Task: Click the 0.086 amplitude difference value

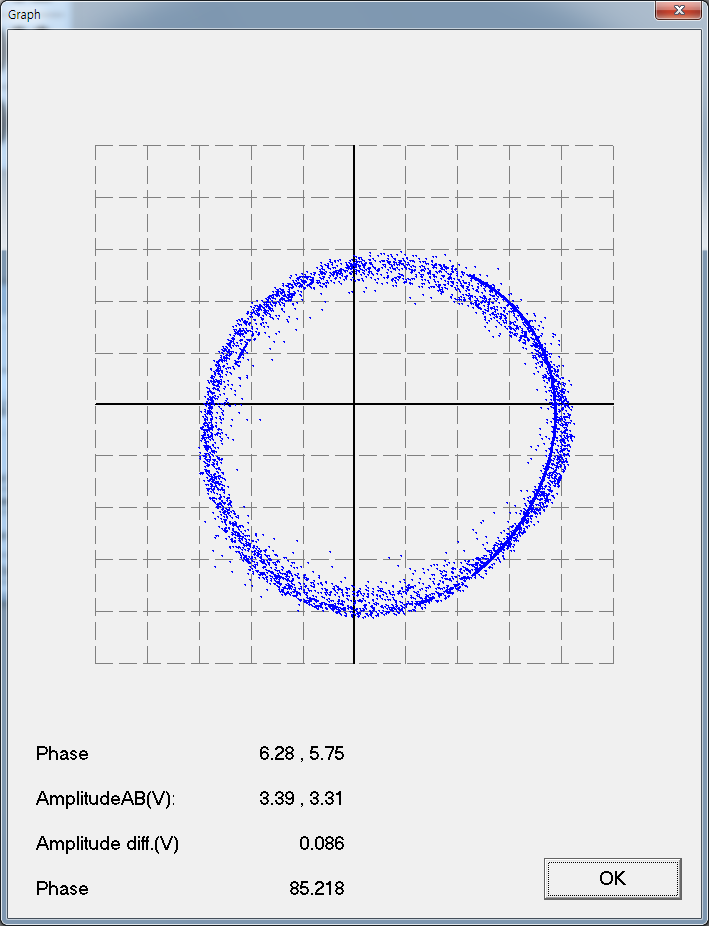Action: tap(321, 844)
